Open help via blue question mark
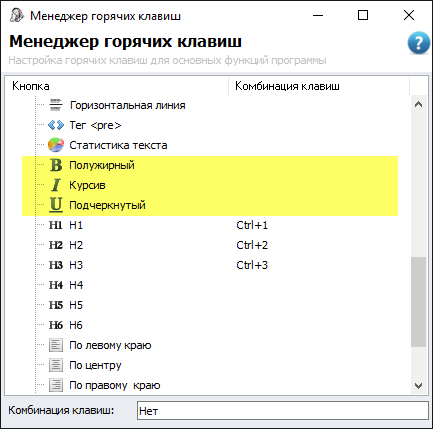 coord(419,43)
